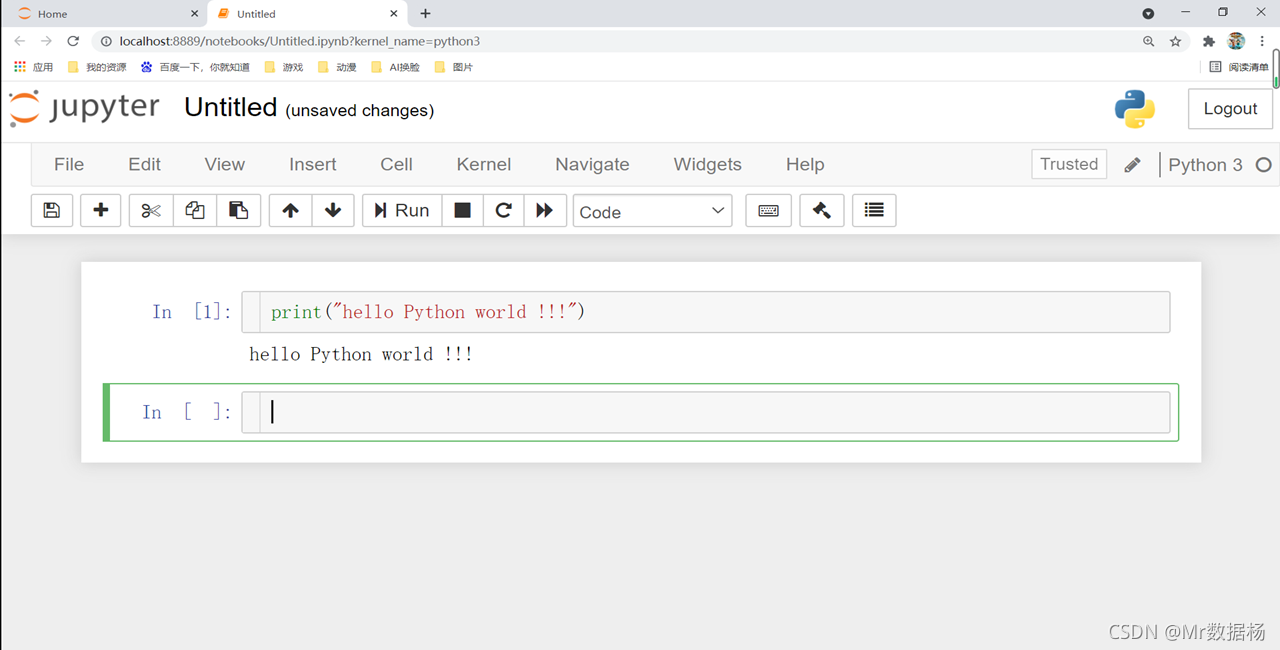Click the Trusted notebook button
1280x650 pixels.
(1069, 164)
